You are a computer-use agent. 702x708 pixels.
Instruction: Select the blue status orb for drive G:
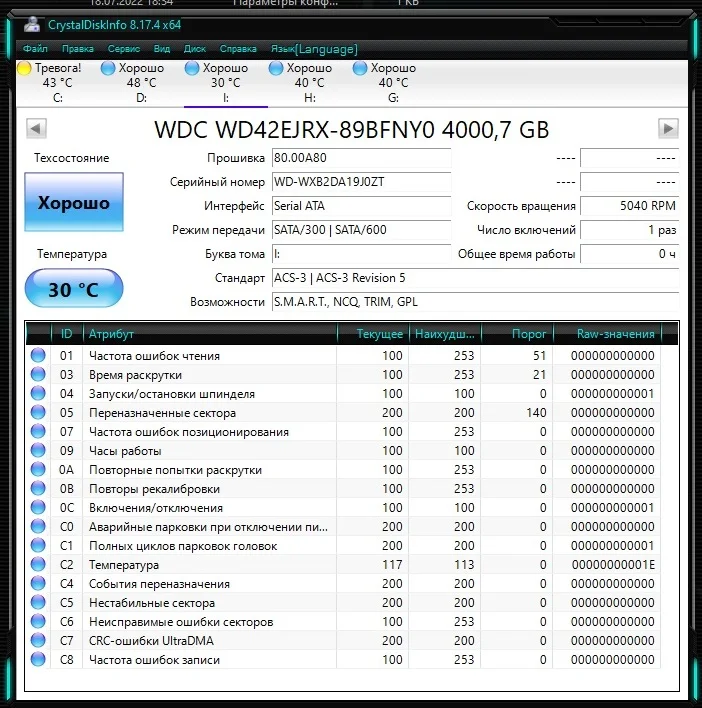click(360, 68)
